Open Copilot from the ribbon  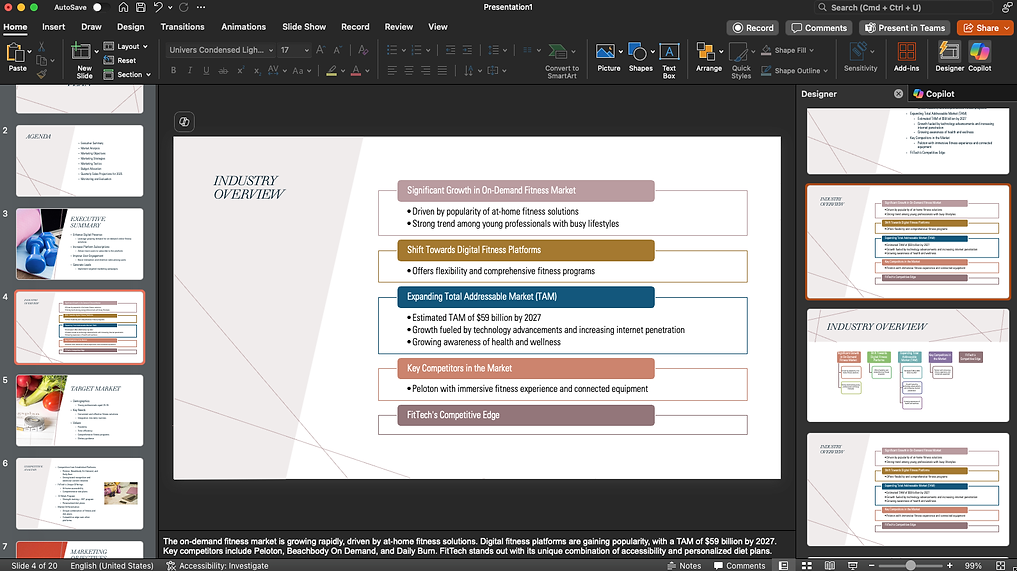tap(979, 56)
